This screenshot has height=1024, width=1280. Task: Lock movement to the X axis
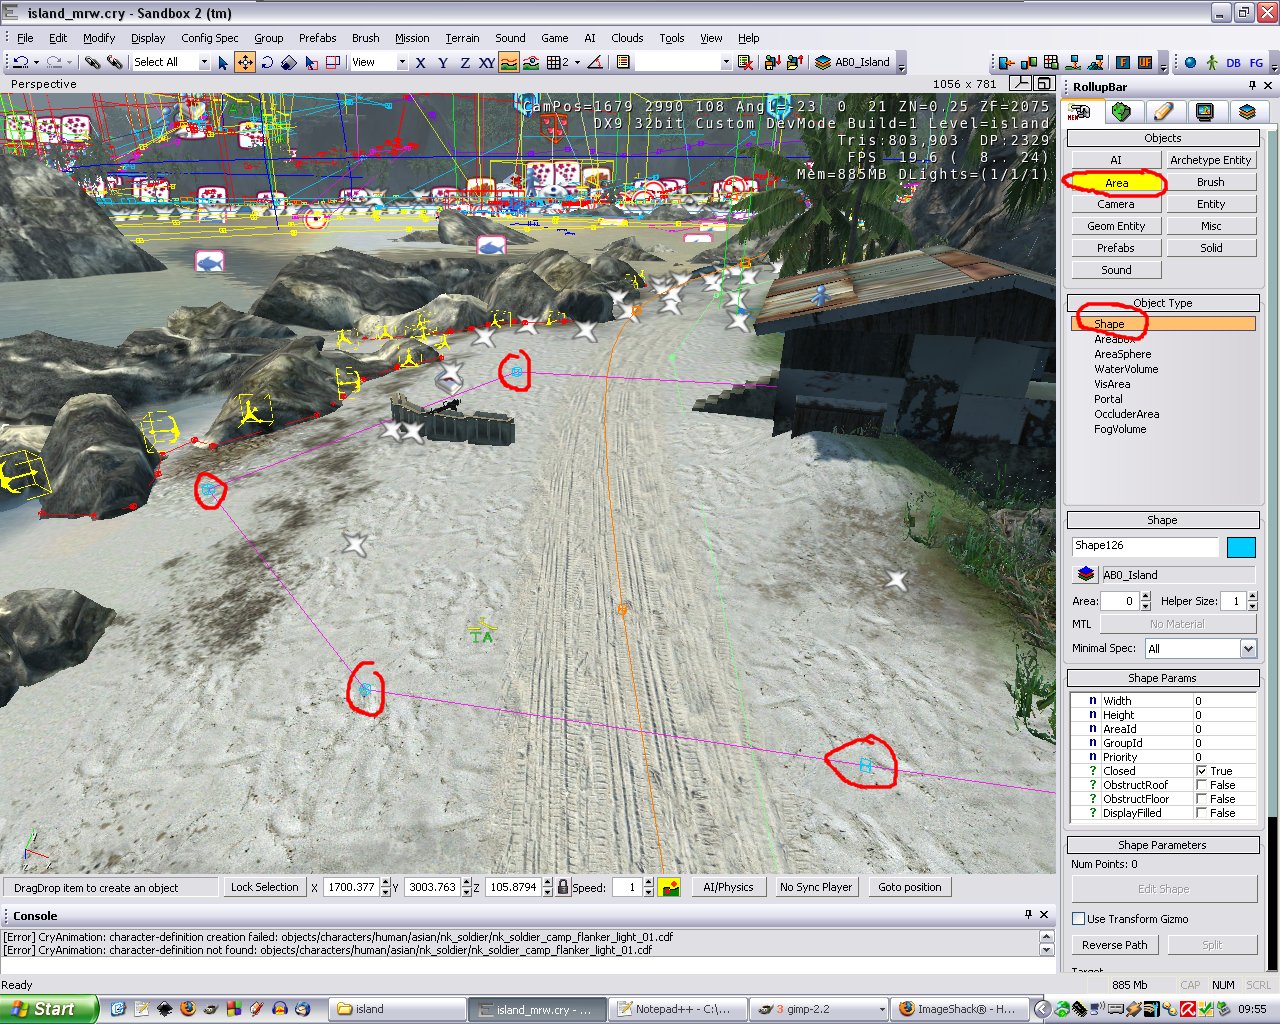(x=421, y=62)
